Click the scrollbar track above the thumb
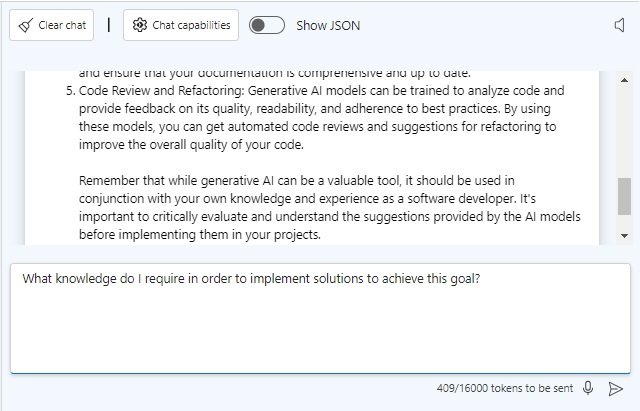 (x=624, y=131)
